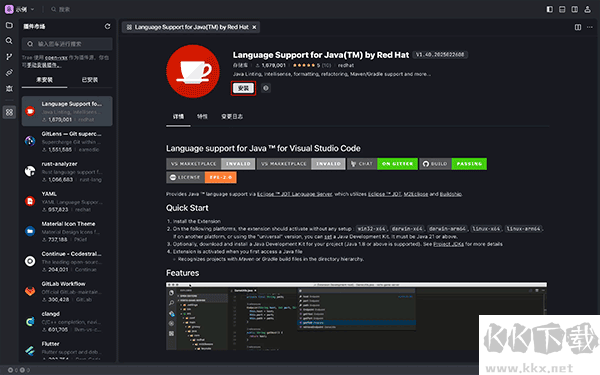Open the editor more actions ellipsis
Screen dimensions: 600x375
coord(590,27)
